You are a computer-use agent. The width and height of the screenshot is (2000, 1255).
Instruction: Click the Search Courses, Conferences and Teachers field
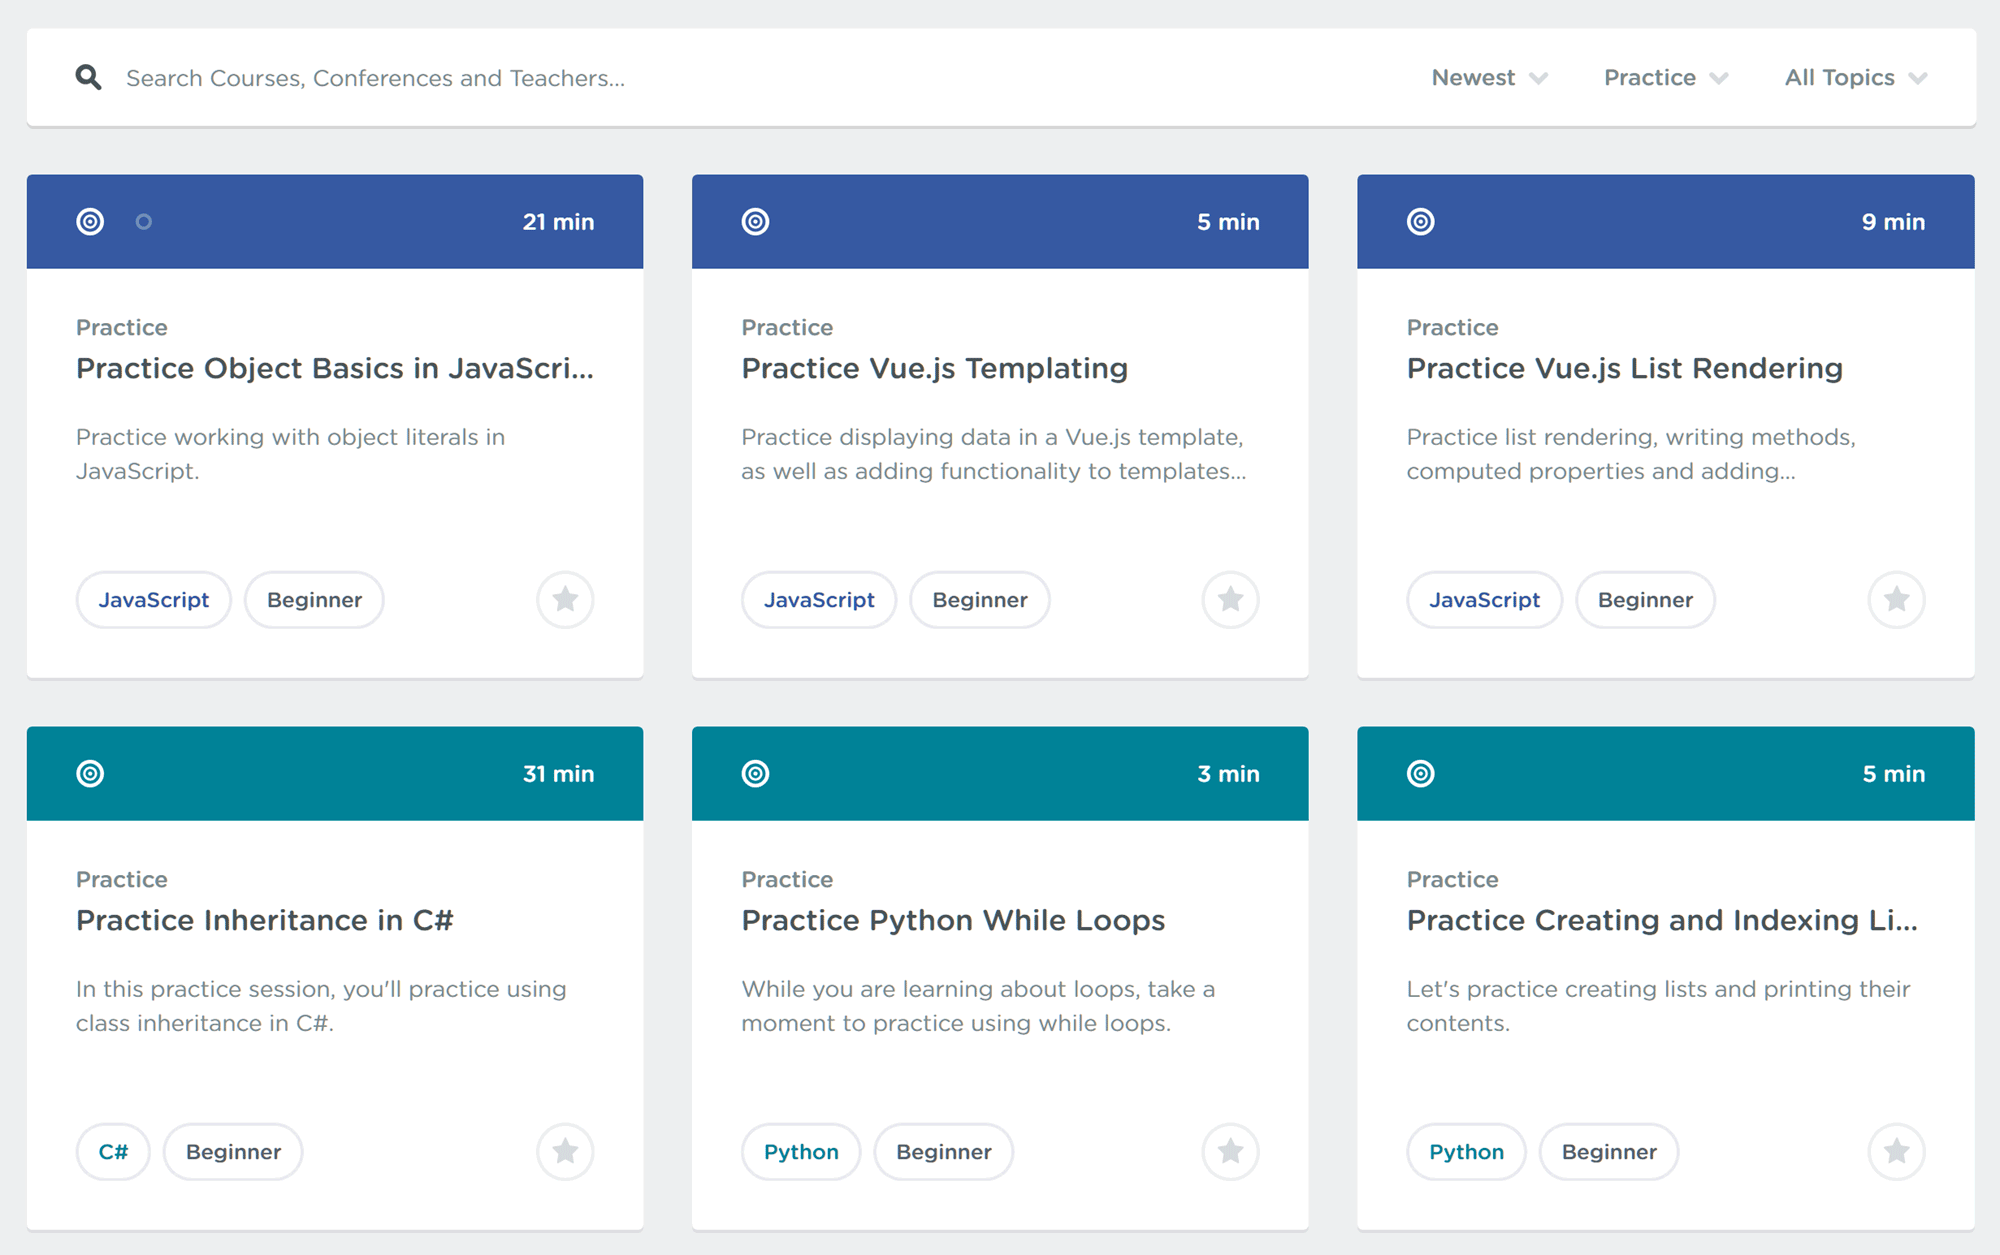click(x=375, y=78)
